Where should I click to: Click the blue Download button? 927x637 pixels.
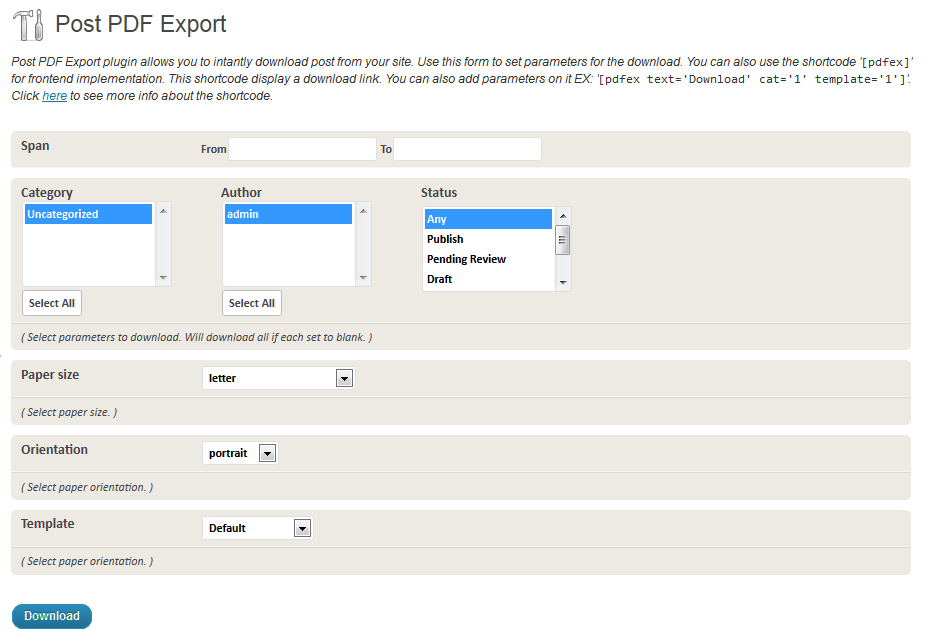(x=52, y=616)
